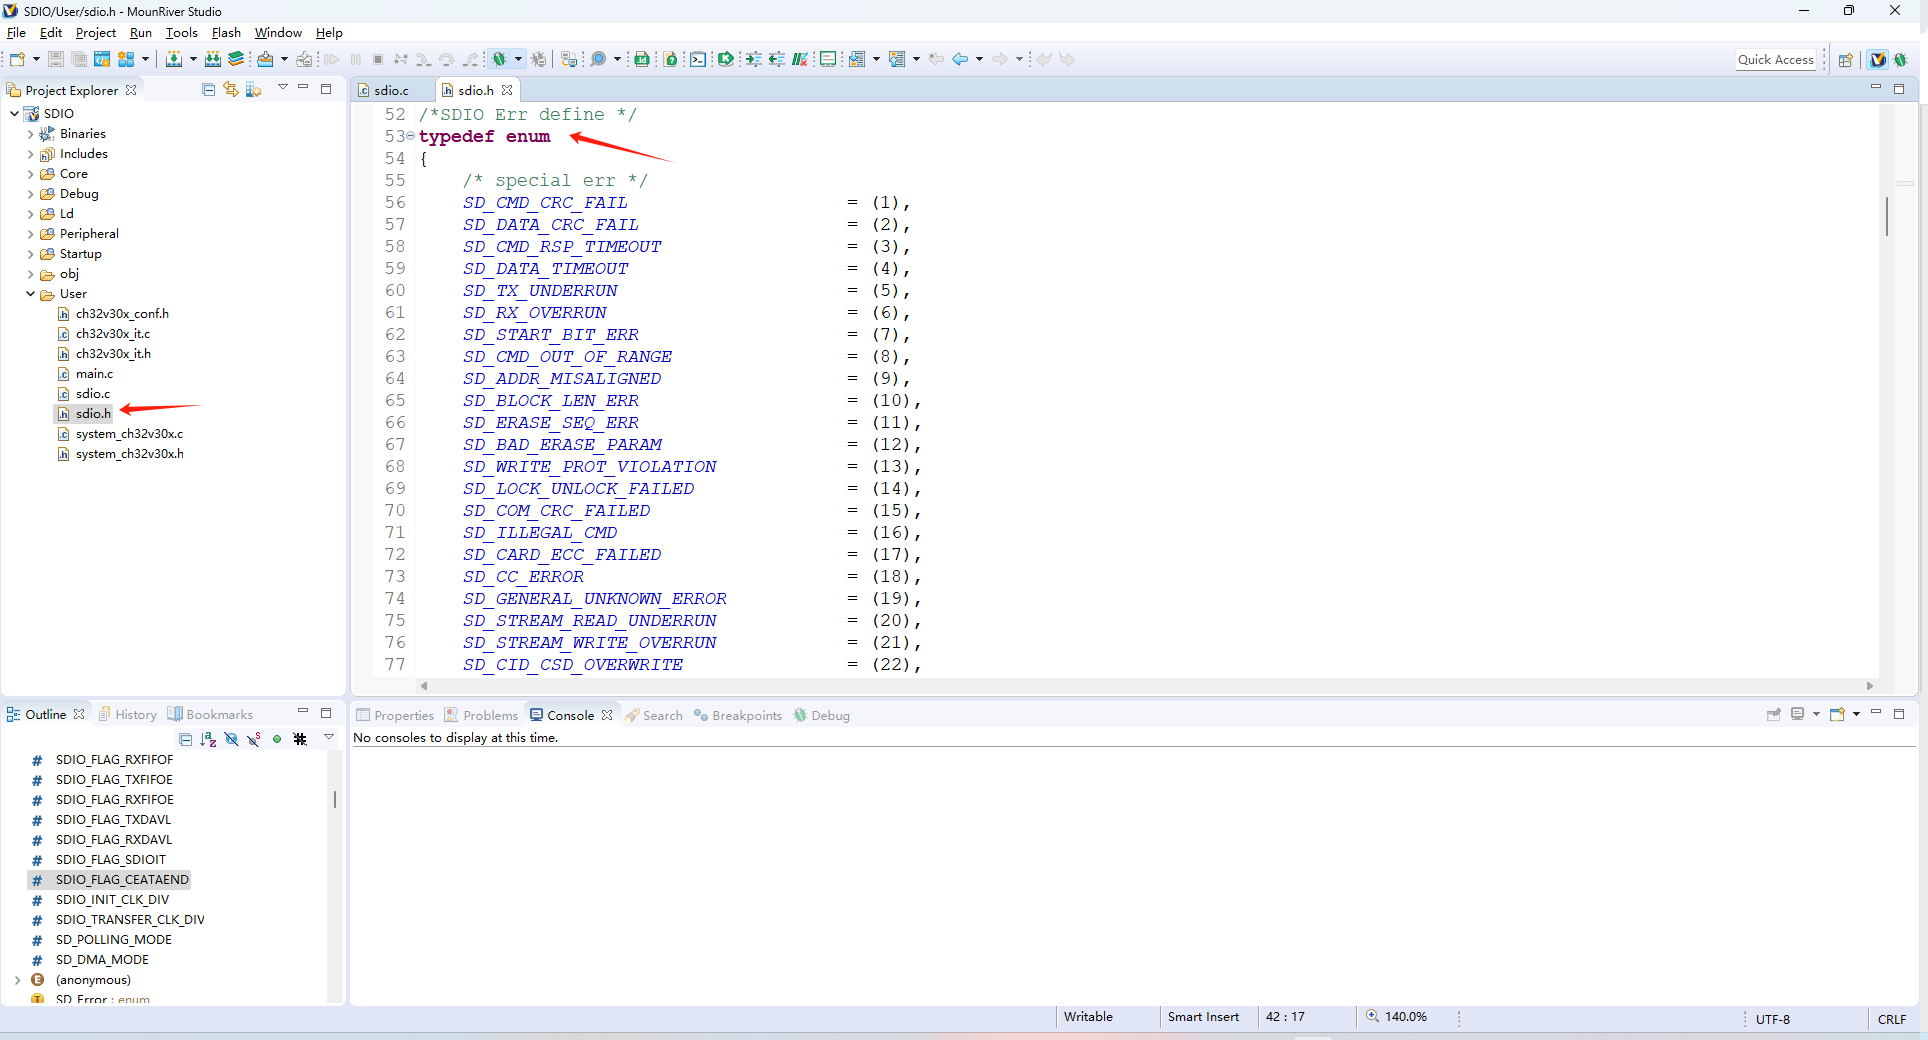Open the dropdown arrow next to the Debug bug icon
The width and height of the screenshot is (1928, 1040).
pyautogui.click(x=518, y=59)
